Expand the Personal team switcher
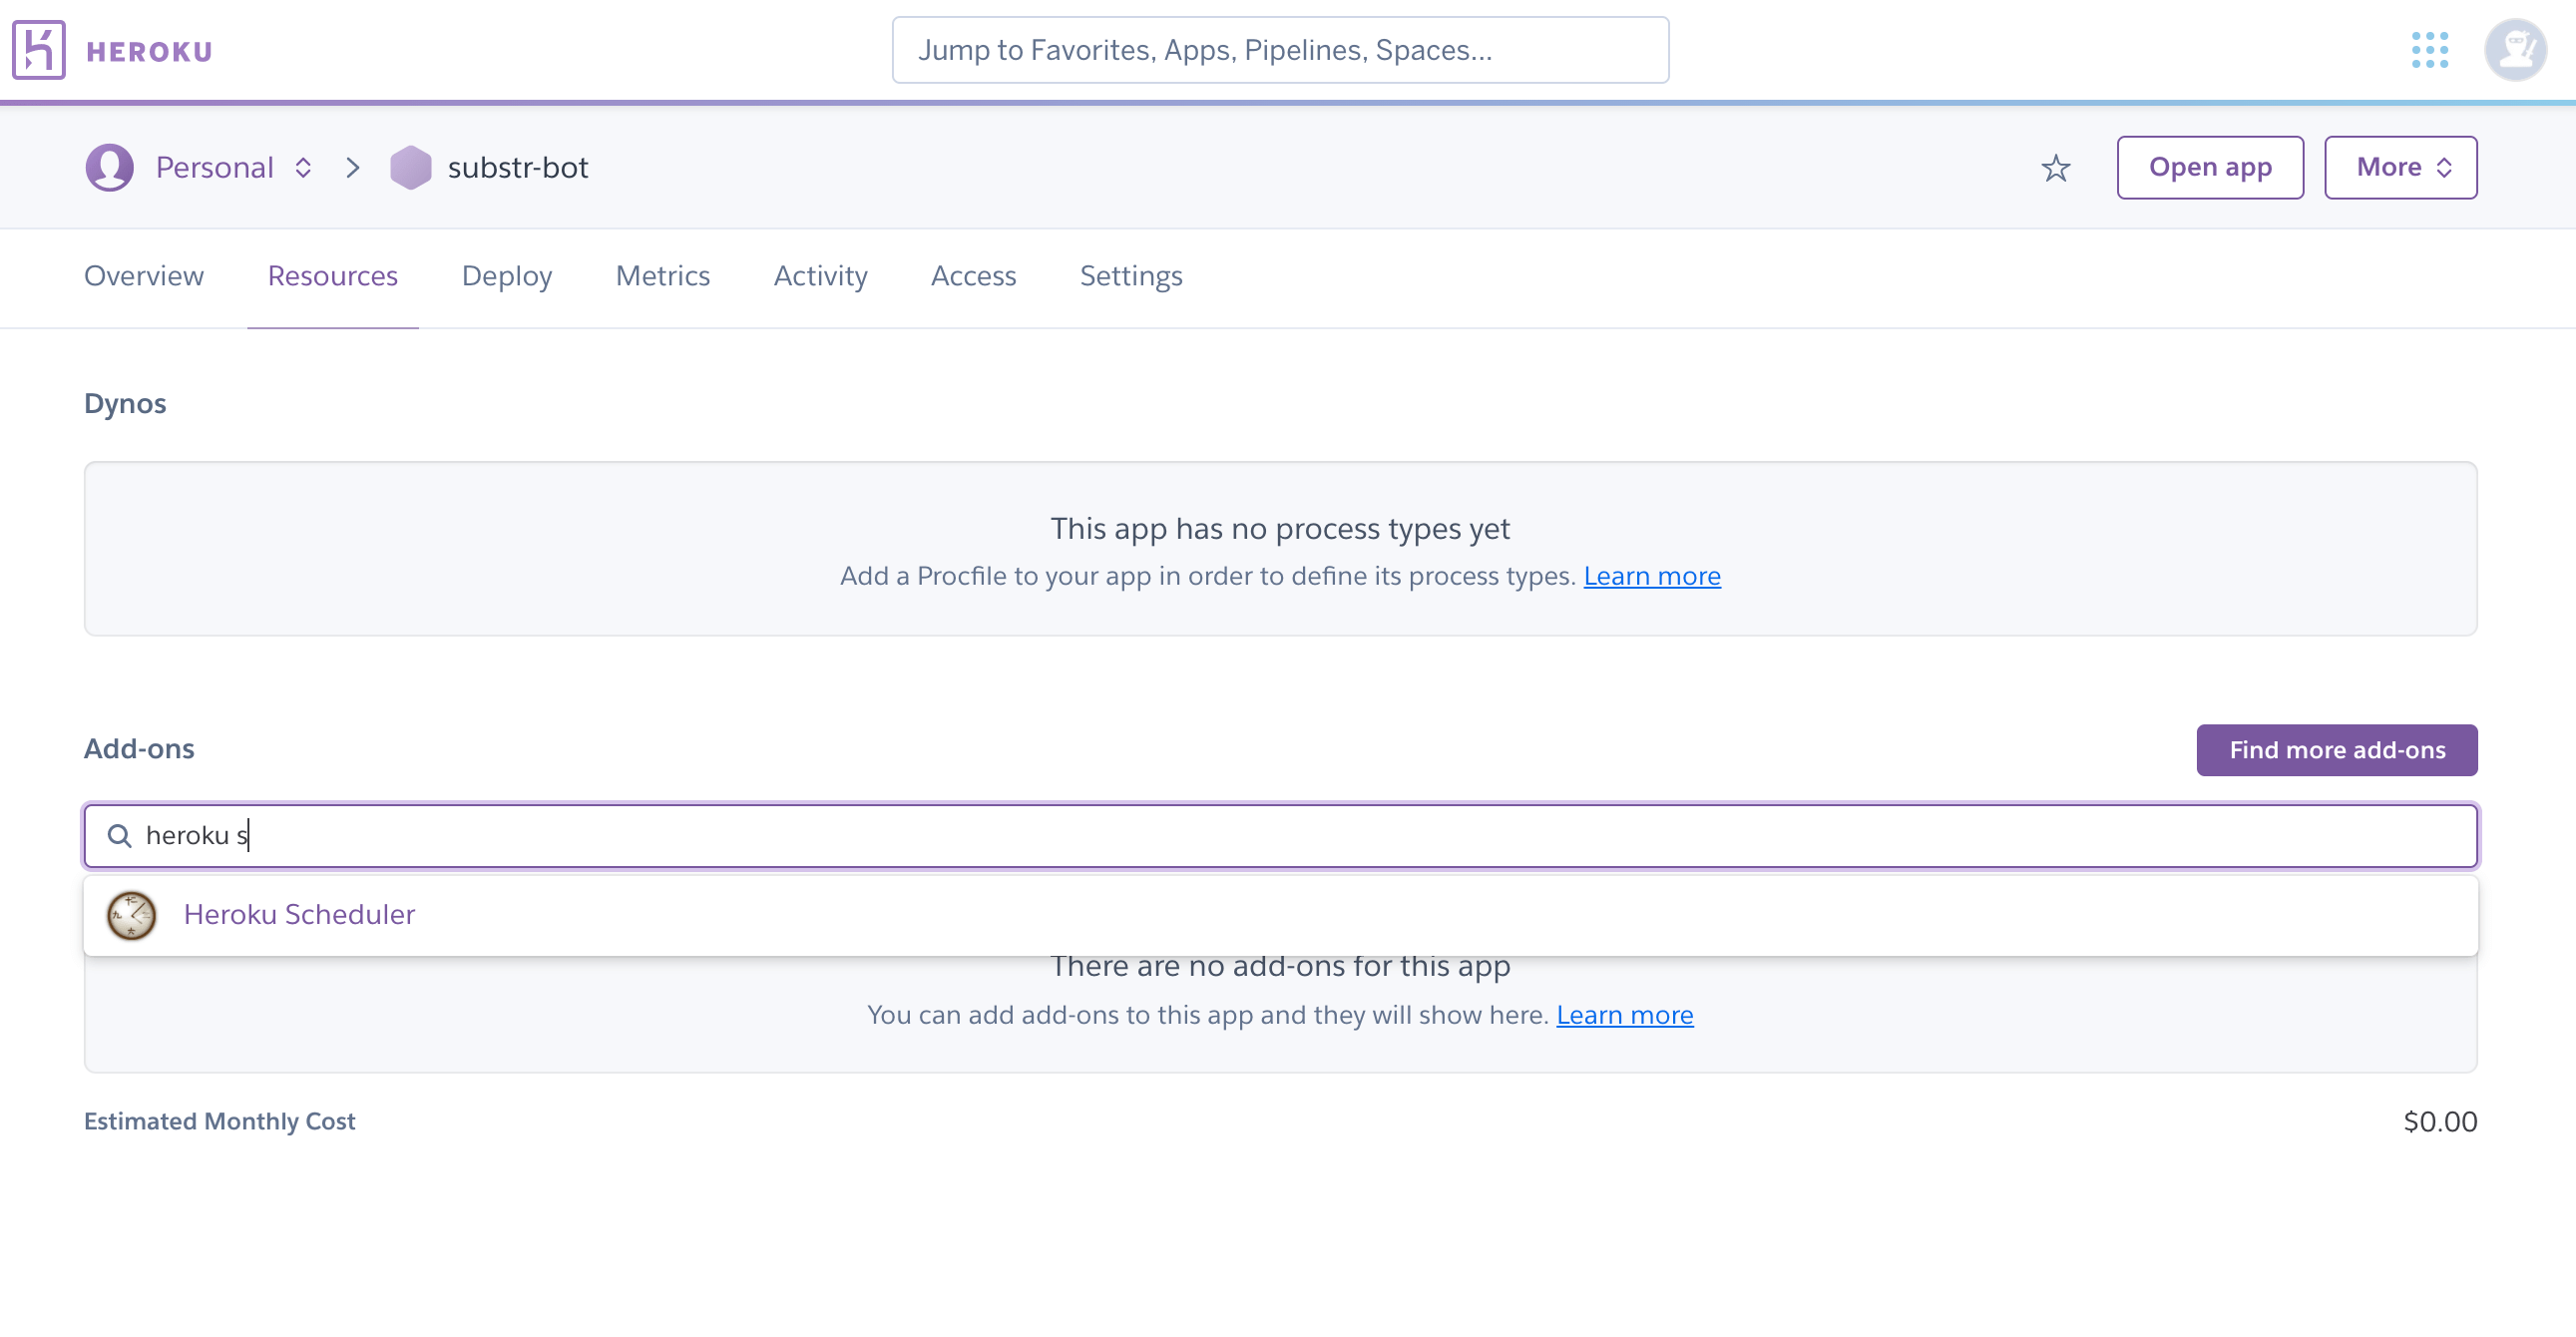Viewport: 2576px width, 1337px height. [x=303, y=167]
